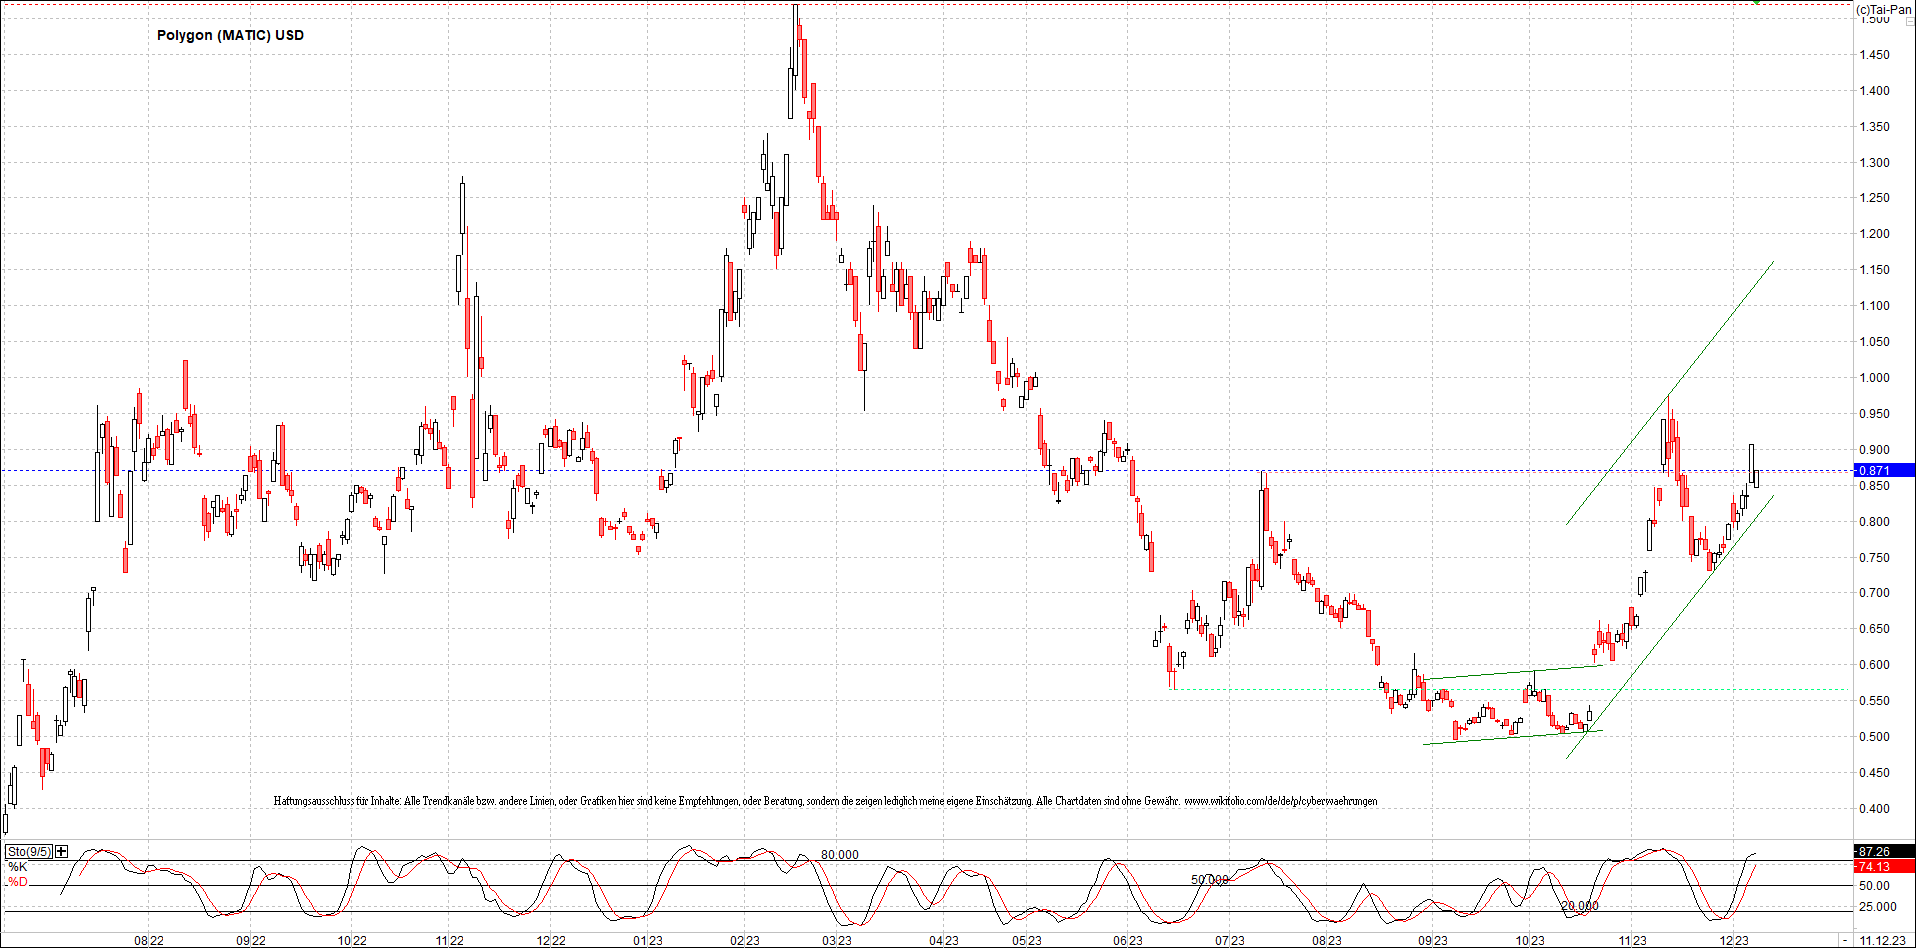Expand the stochastic indicator plus icon

click(x=62, y=852)
